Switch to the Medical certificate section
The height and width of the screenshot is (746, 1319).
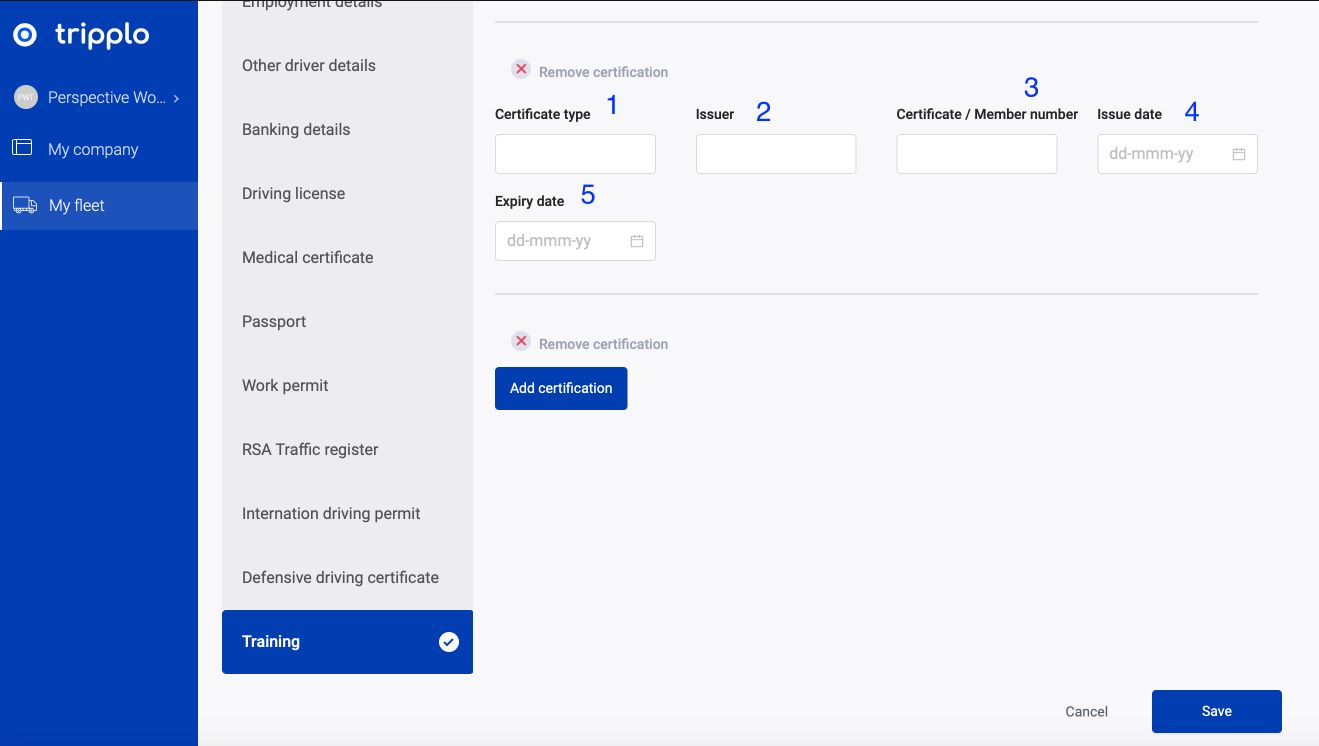307,258
